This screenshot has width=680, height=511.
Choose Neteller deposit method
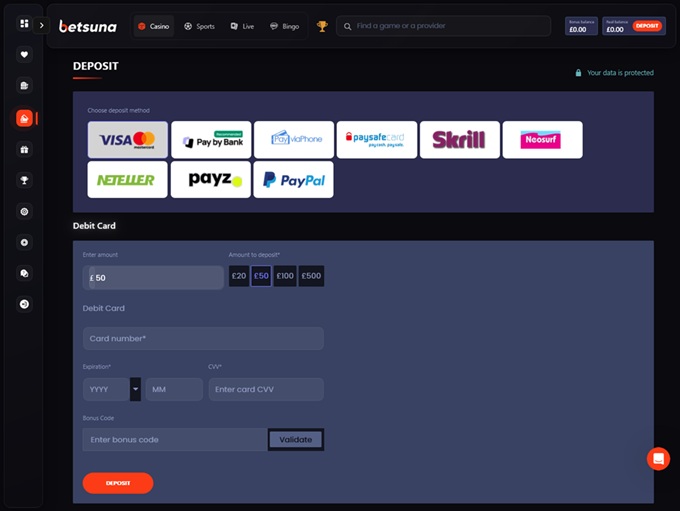128,180
